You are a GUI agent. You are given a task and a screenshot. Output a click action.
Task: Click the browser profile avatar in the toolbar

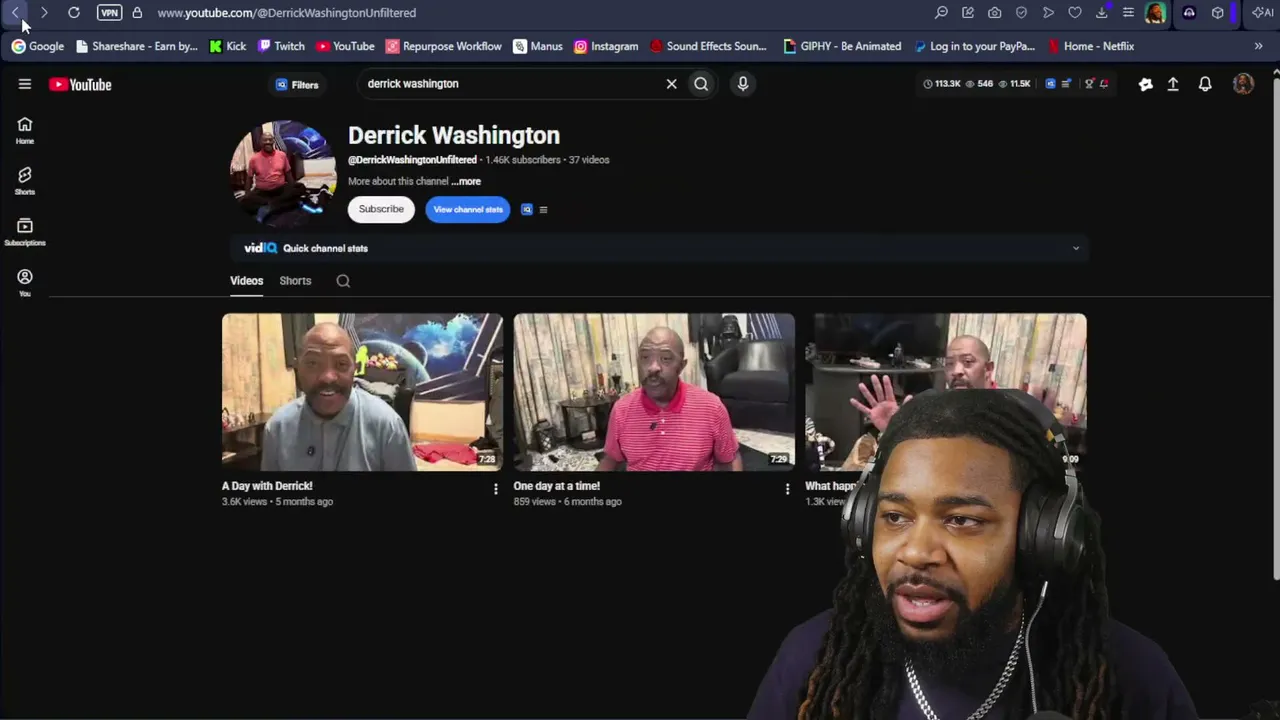pyautogui.click(x=1155, y=13)
